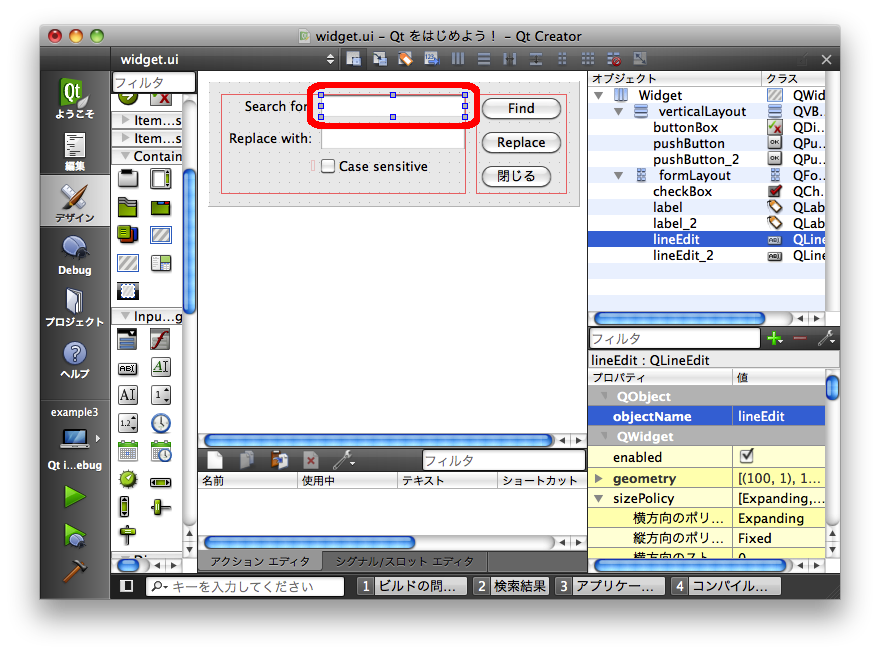Click the lay out in grid icon

tap(588, 59)
